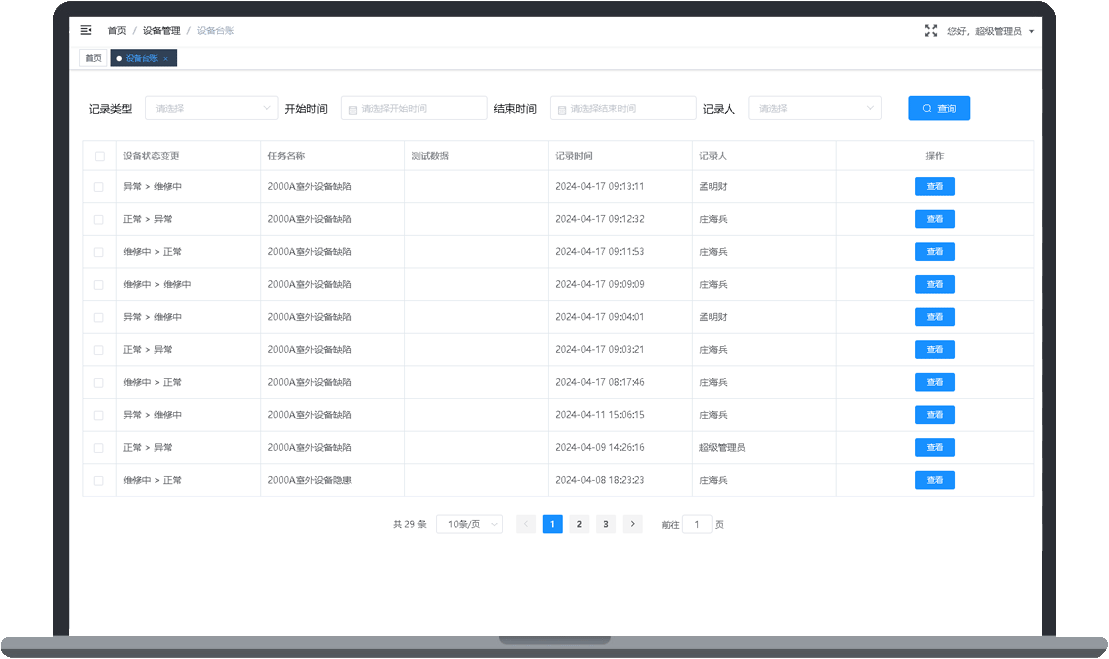Close the 设备台账 tab
The width and height of the screenshot is (1109, 659).
(166, 59)
